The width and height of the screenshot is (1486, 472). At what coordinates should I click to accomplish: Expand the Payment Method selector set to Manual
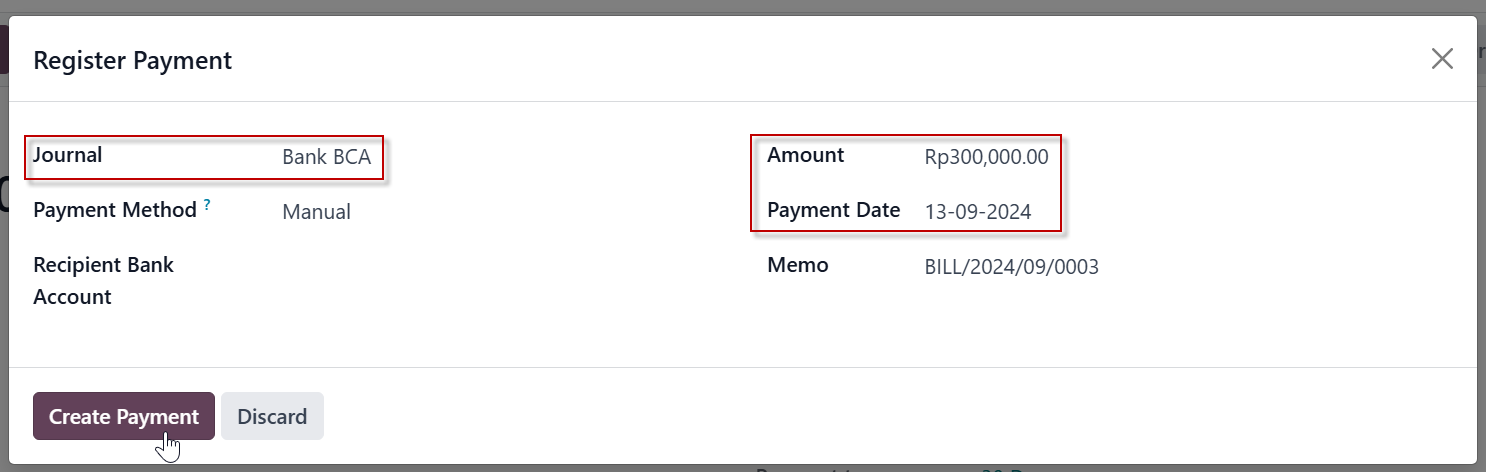pyautogui.click(x=500, y=212)
